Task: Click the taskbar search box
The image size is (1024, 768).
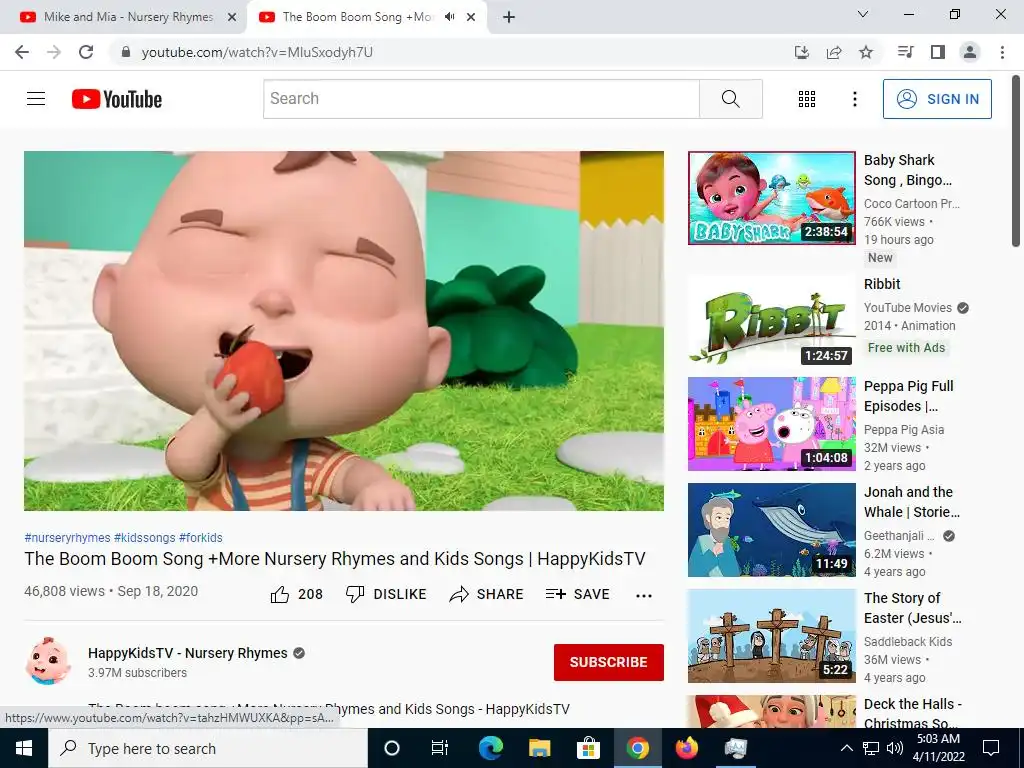Action: click(208, 748)
